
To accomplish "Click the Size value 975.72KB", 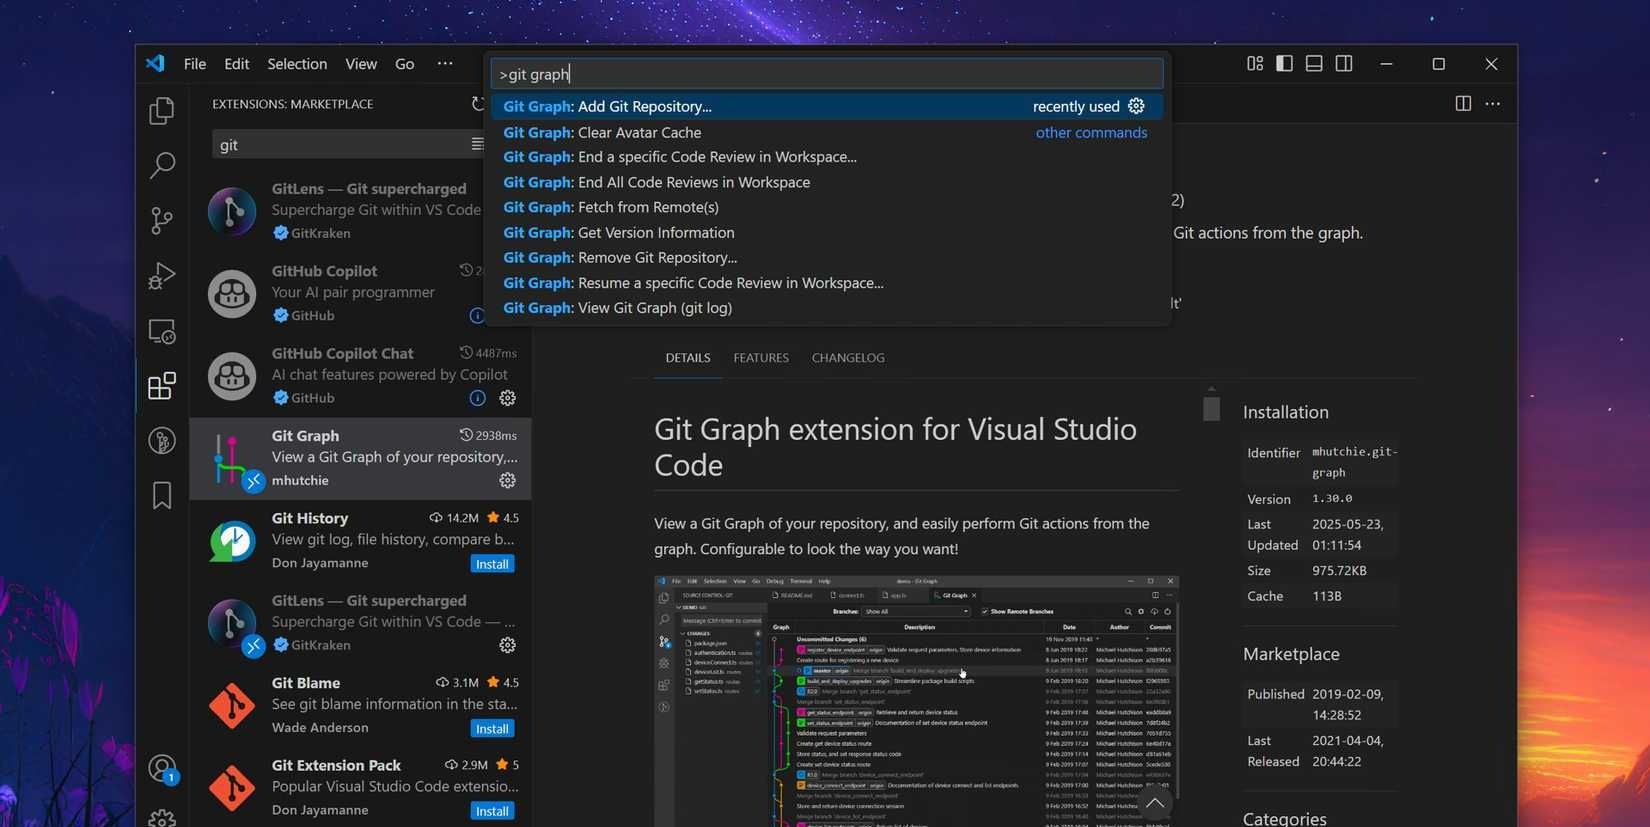I will [x=1339, y=571].
